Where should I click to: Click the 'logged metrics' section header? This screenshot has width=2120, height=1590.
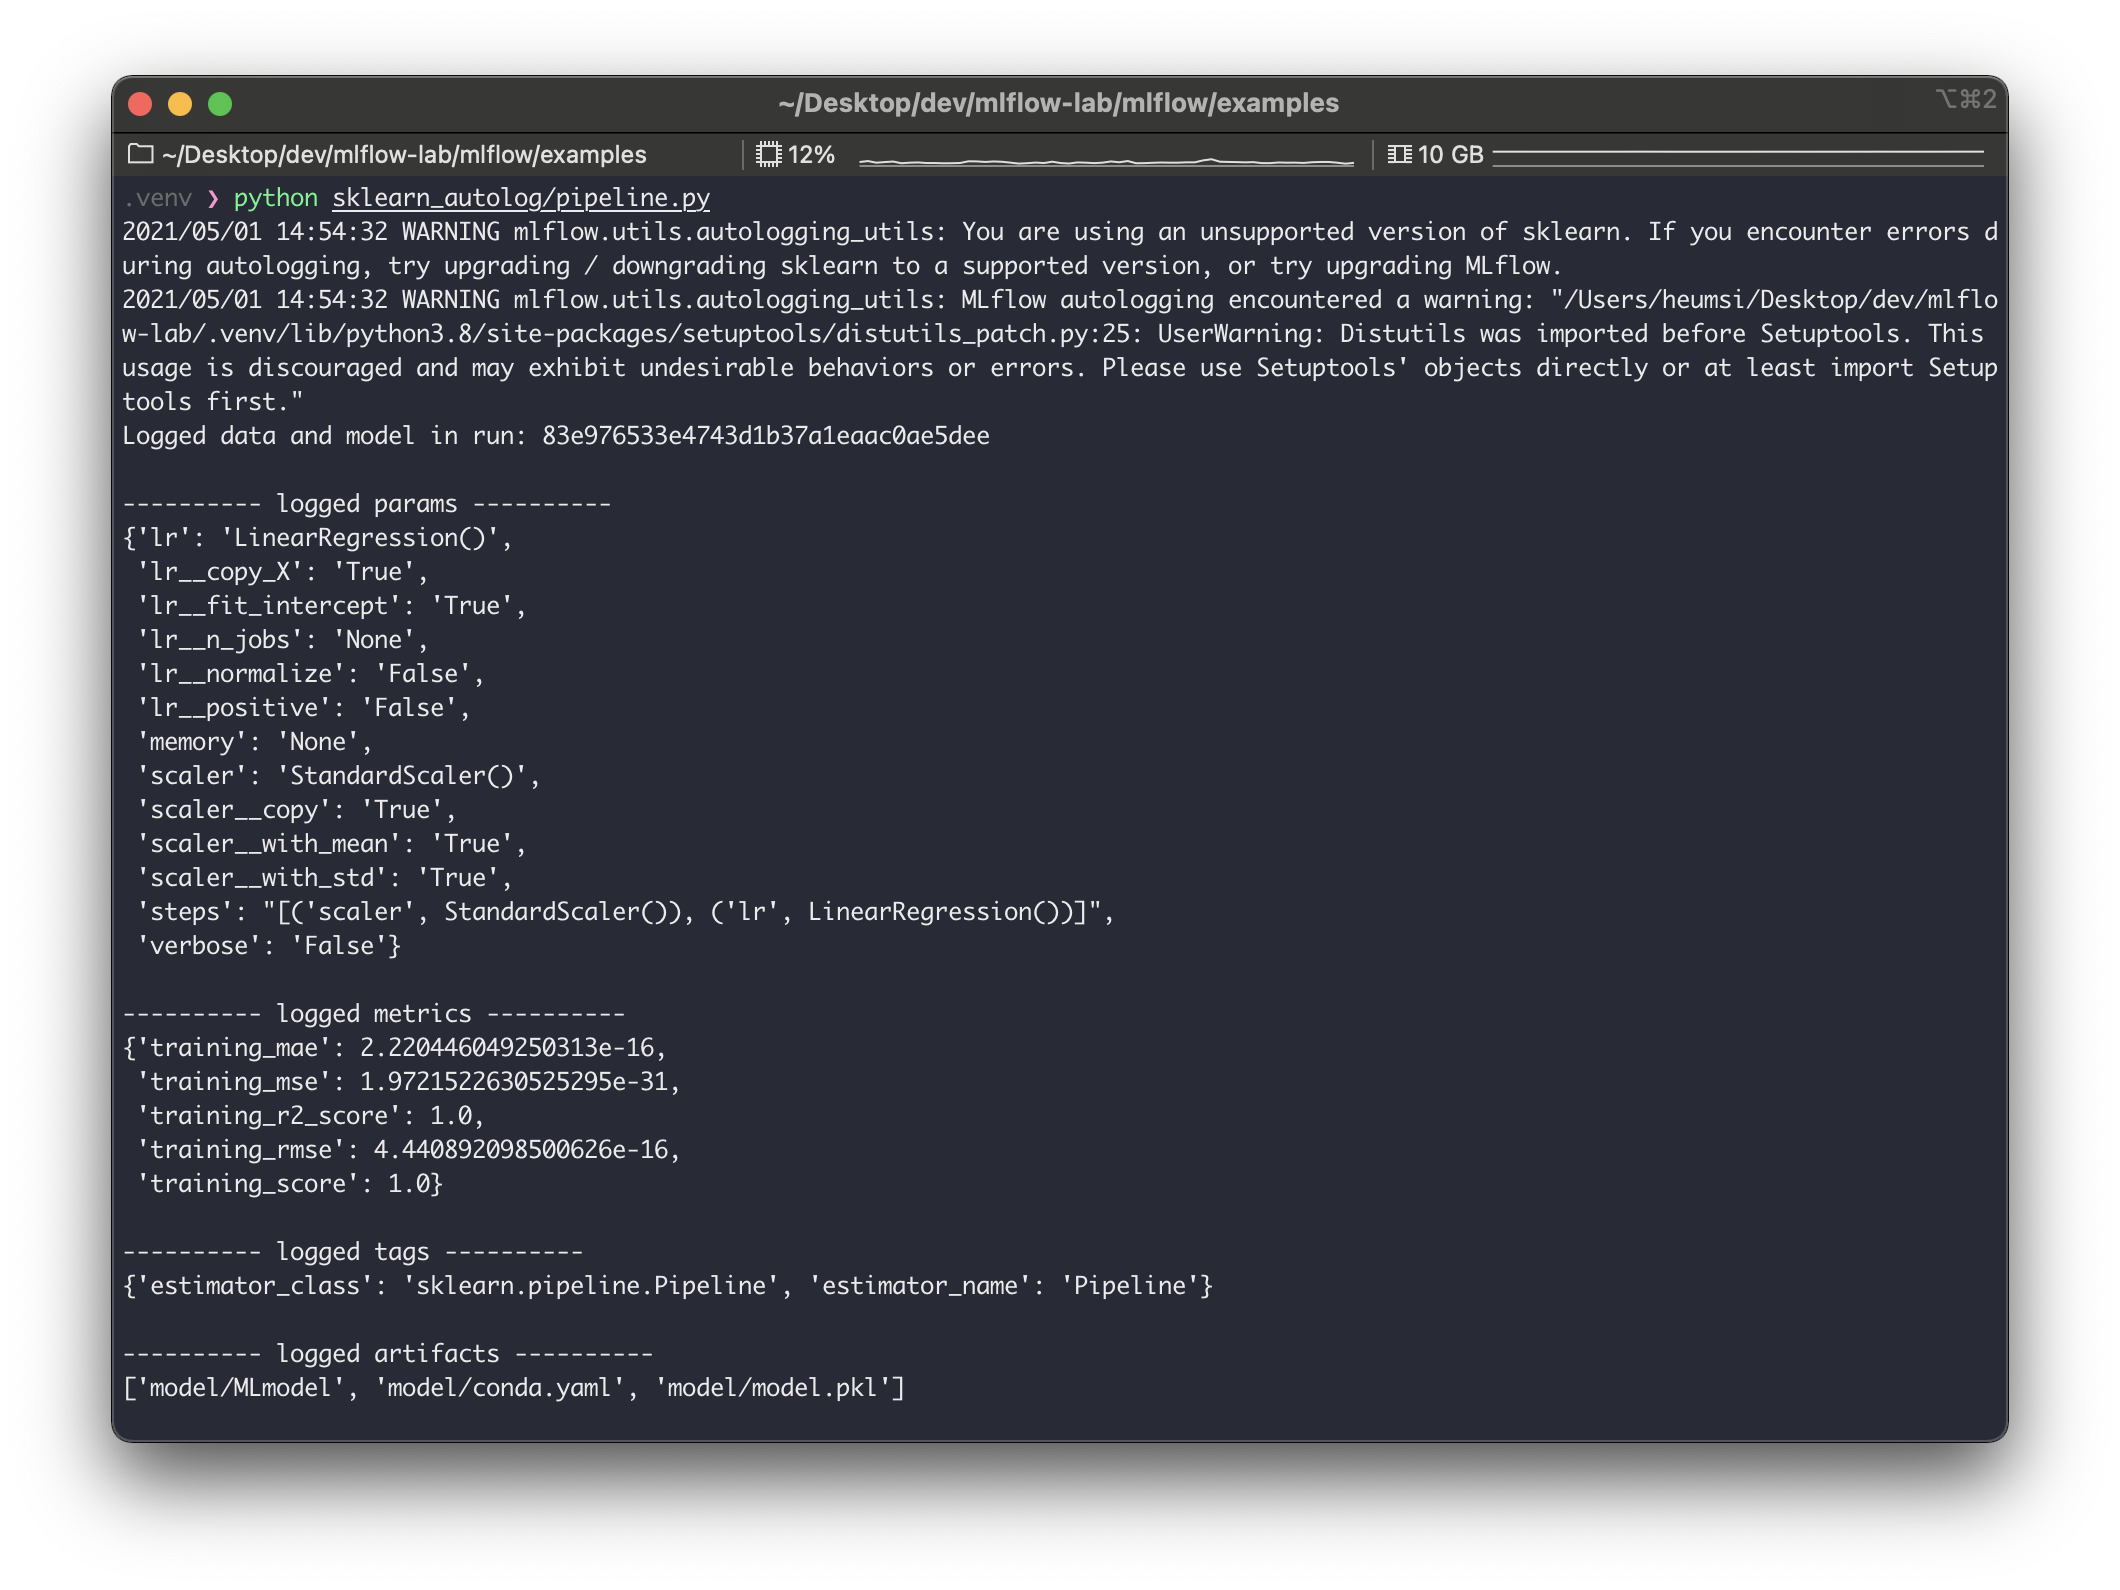coord(373,1014)
